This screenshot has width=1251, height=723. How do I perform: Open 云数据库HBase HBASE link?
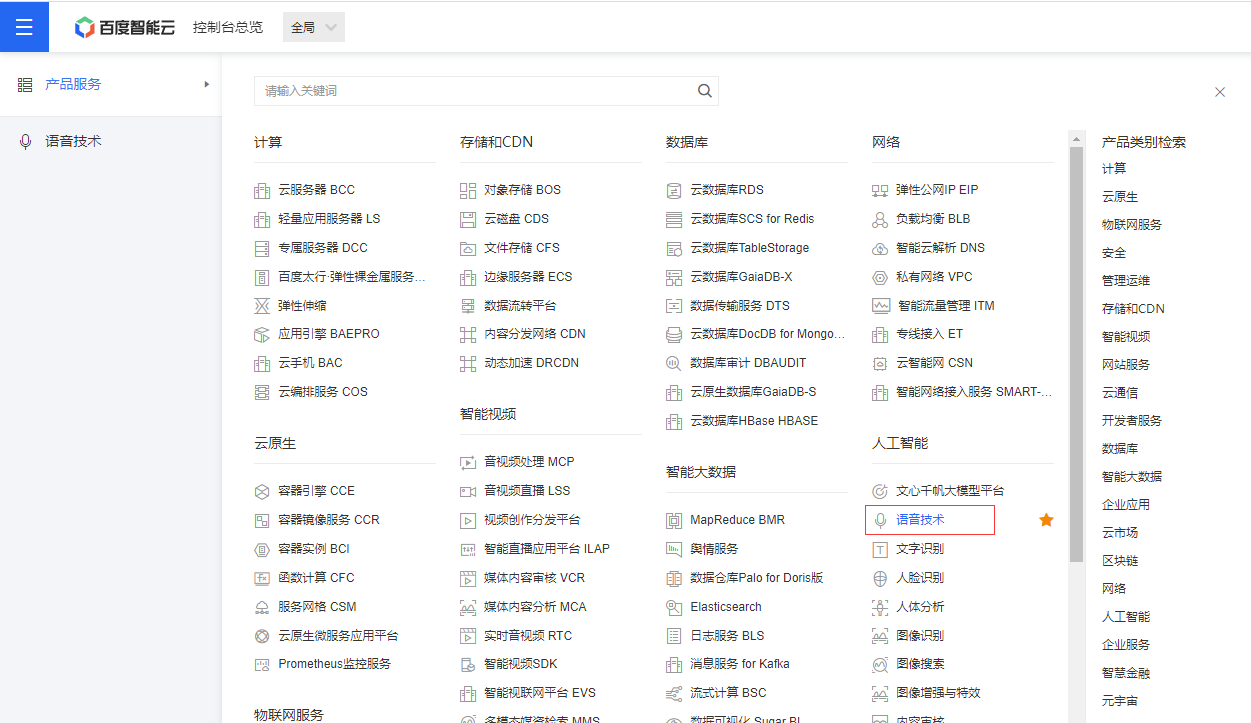tap(754, 421)
